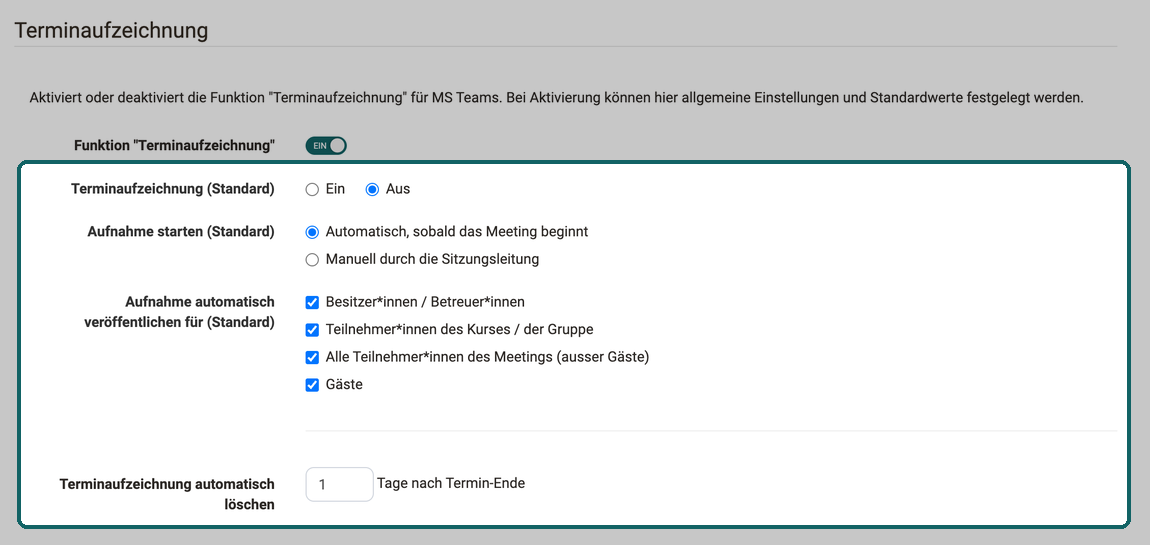Click the label Aufnahme starten (Standard)
Viewport: 1150px width, 545px height.
pyautogui.click(x=180, y=232)
